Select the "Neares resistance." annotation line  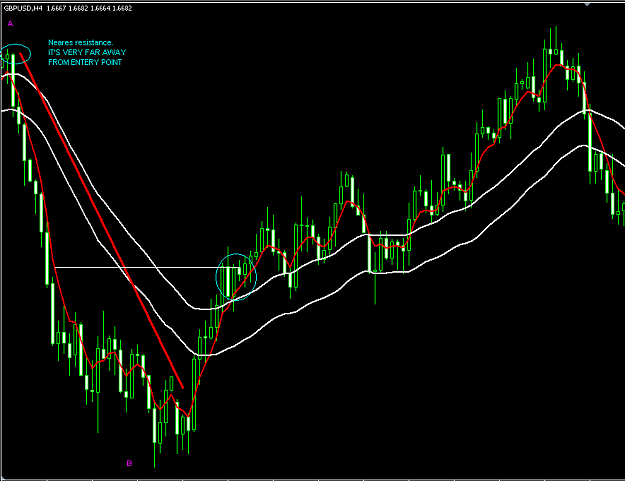[81, 42]
